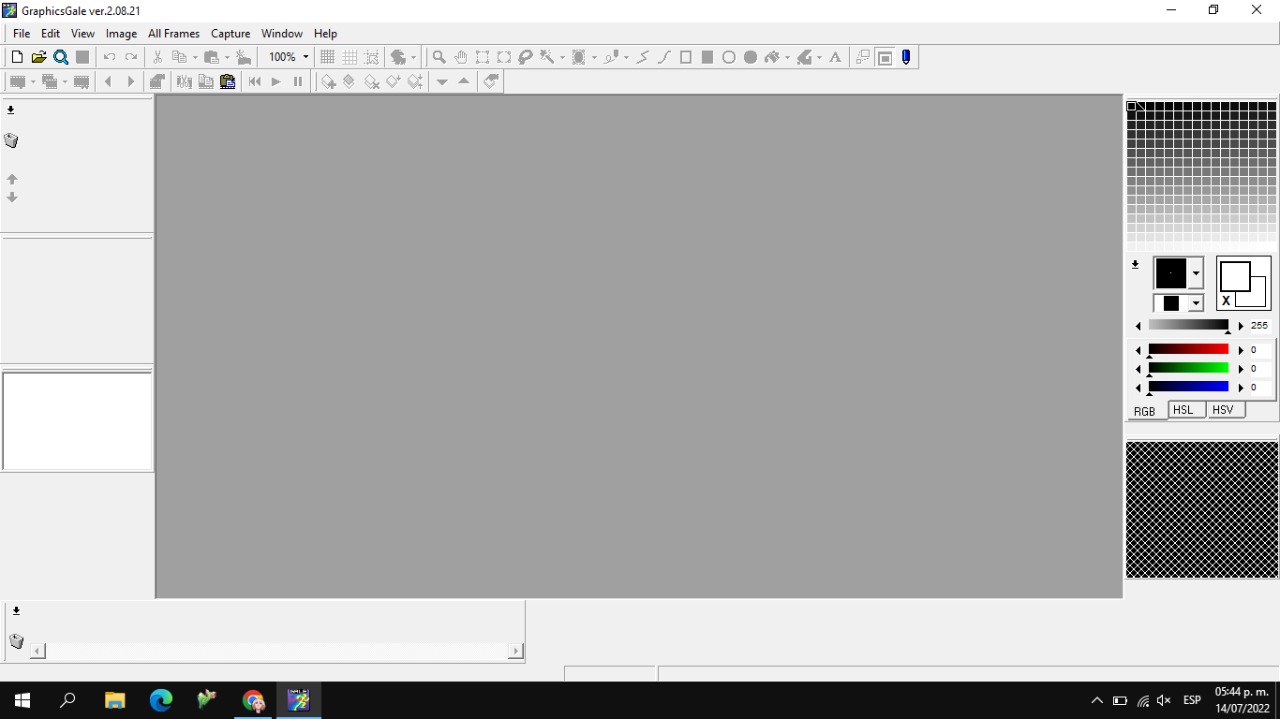Switch to the HSL color tab

click(1183, 410)
